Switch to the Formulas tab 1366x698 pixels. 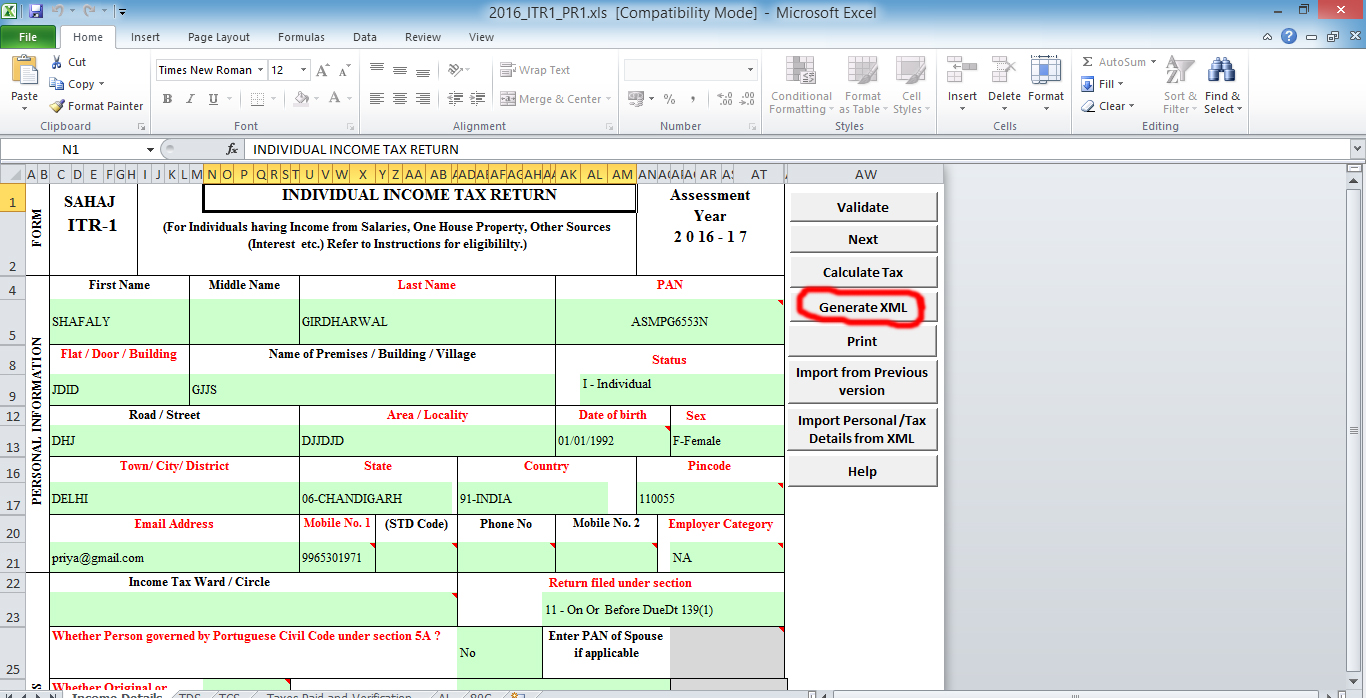click(x=301, y=37)
